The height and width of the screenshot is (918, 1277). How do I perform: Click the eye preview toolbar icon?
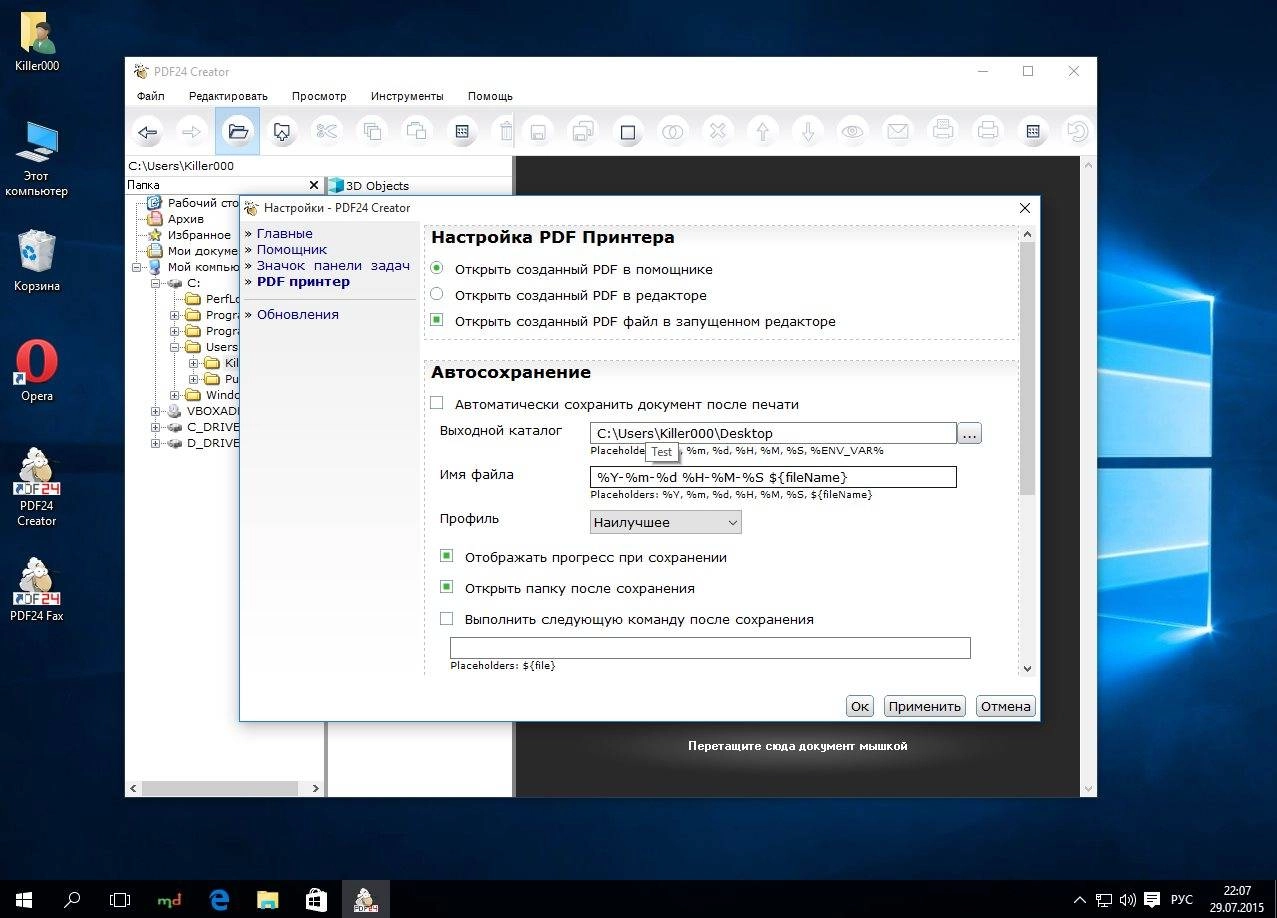click(853, 131)
